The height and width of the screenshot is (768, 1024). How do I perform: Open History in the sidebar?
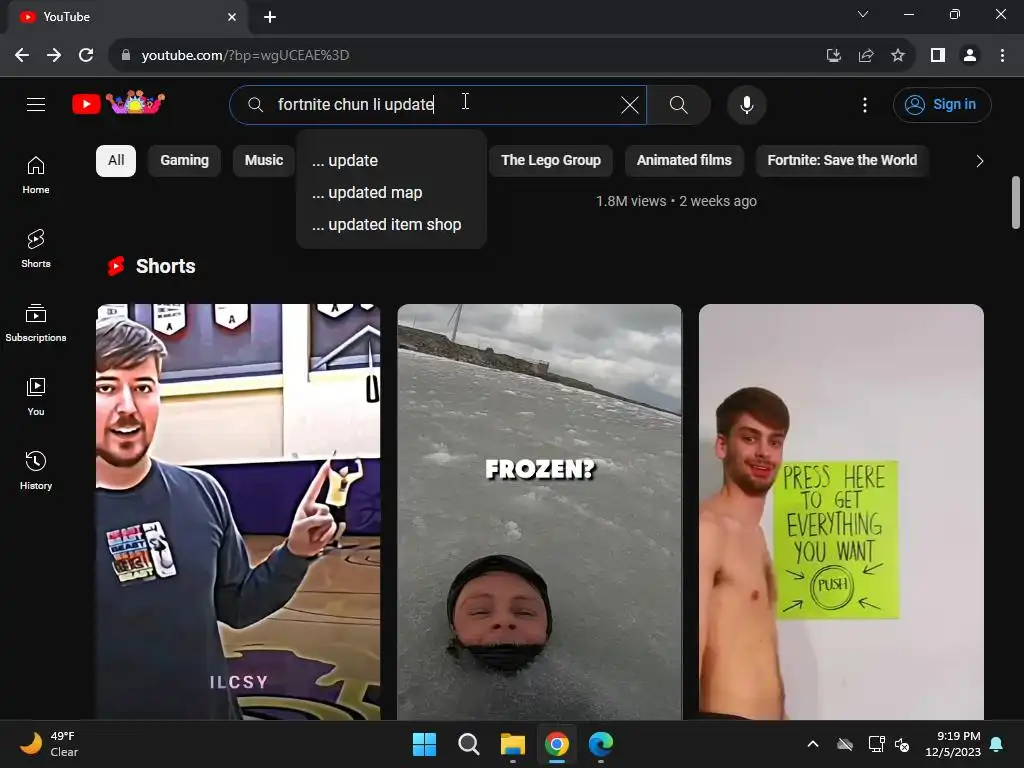(x=36, y=470)
